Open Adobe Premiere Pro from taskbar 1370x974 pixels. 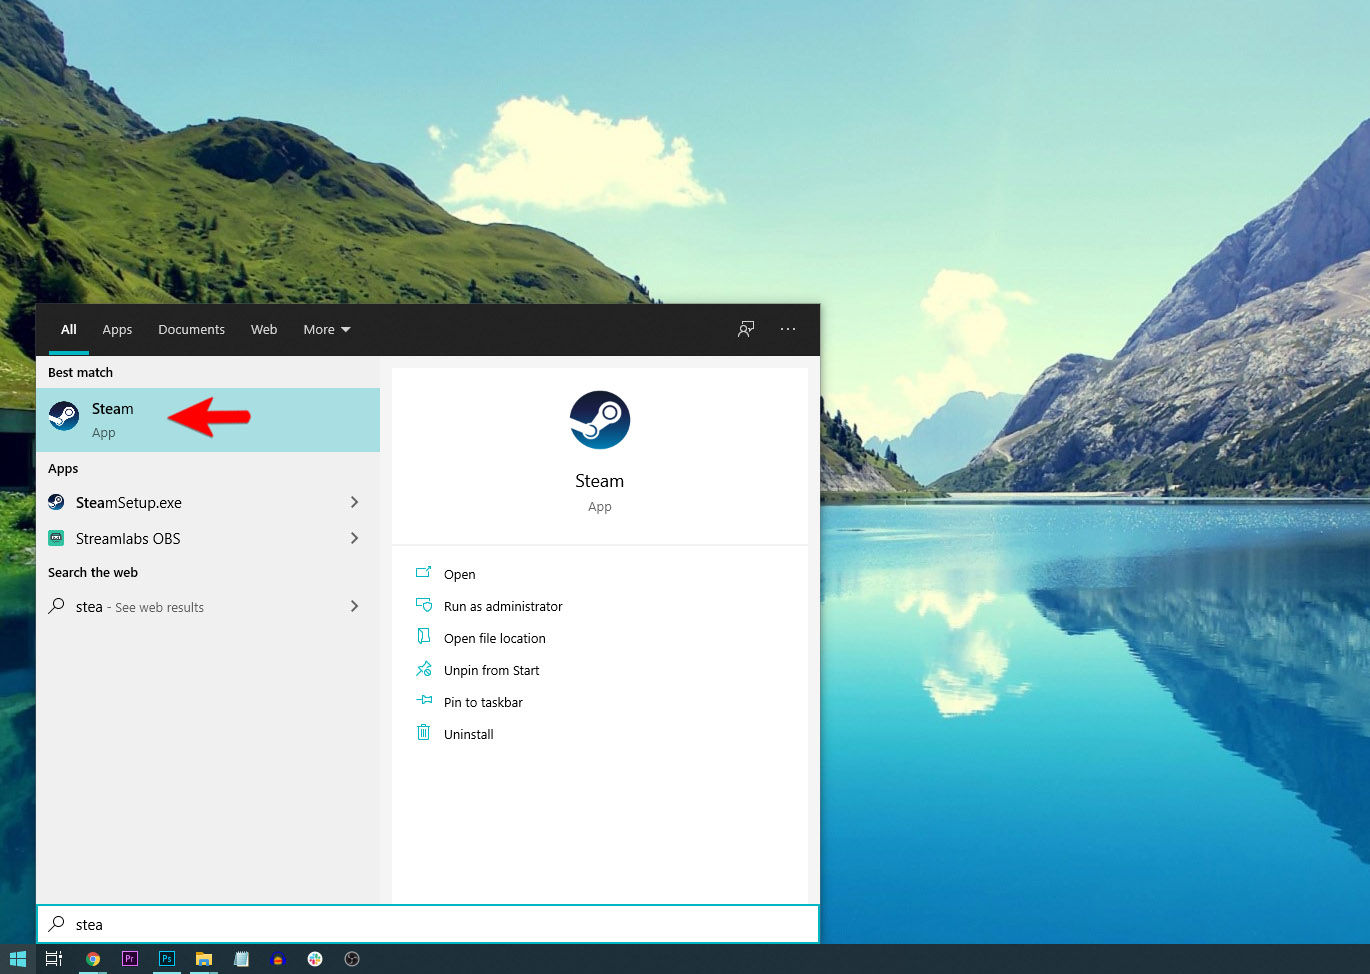click(129, 959)
